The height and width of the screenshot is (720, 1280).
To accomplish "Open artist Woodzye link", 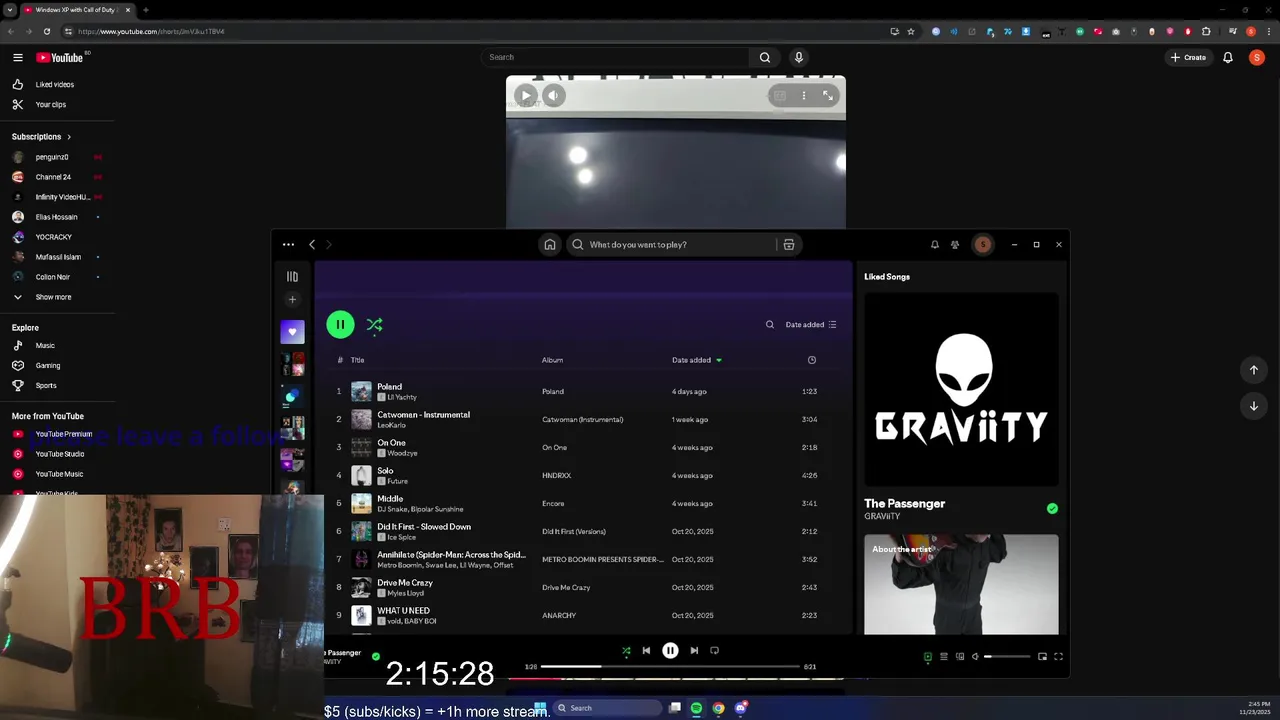I will [x=402, y=453].
